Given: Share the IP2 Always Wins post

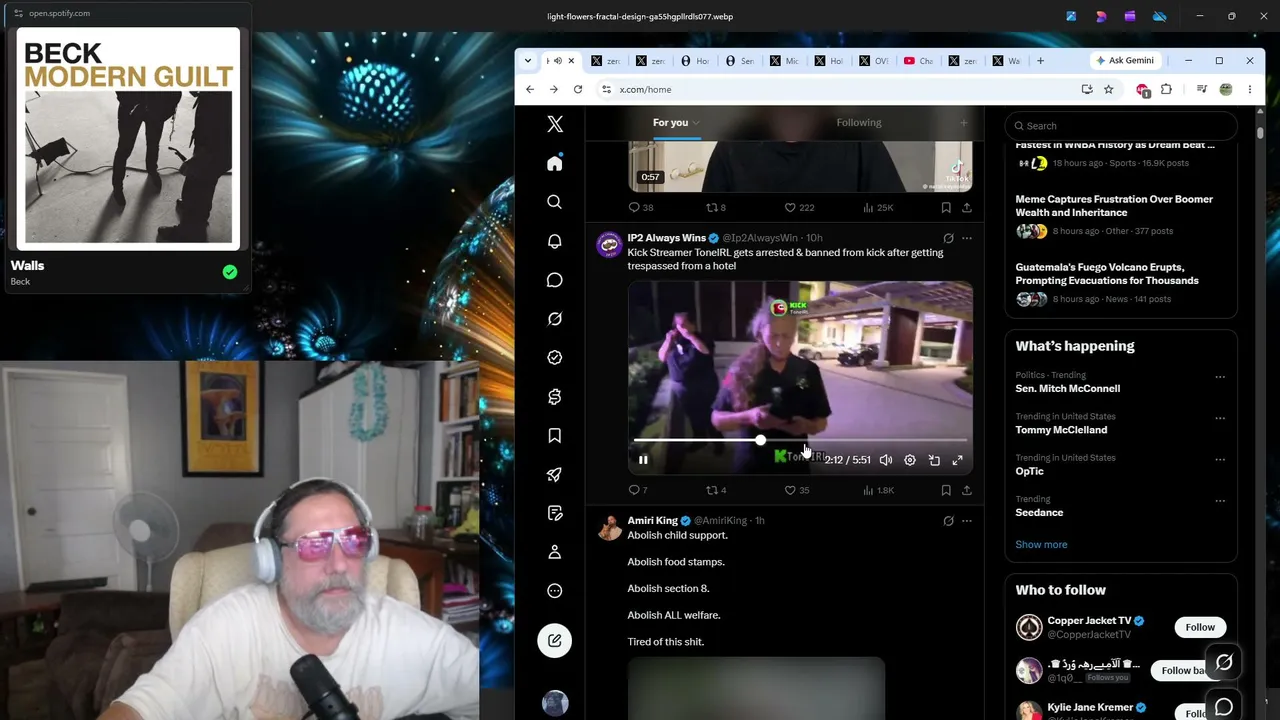Looking at the screenshot, I should point(966,490).
